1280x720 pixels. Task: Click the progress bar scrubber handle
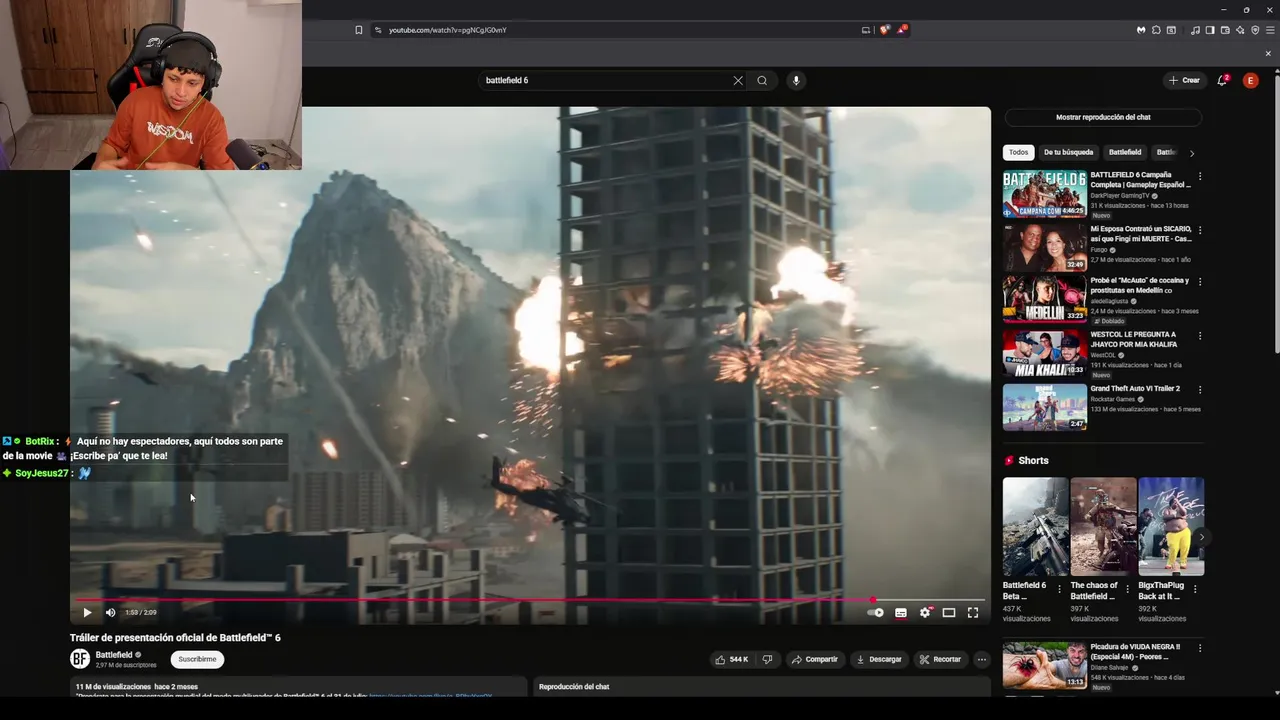pyautogui.click(x=873, y=600)
